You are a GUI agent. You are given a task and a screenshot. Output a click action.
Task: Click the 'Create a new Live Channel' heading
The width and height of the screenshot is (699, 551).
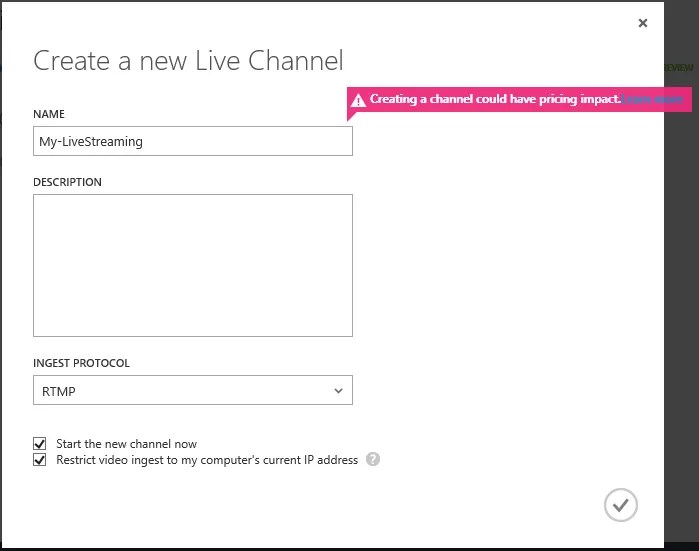(188, 60)
